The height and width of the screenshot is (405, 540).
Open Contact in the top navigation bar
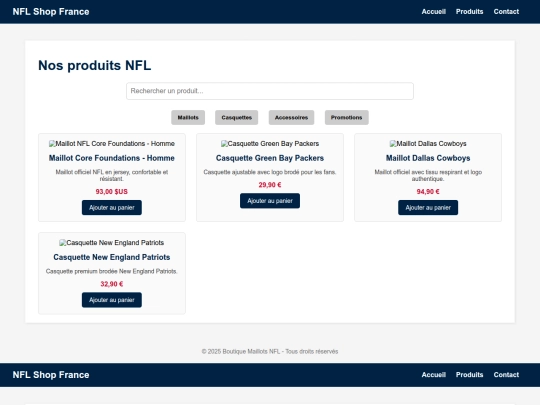[x=506, y=12]
